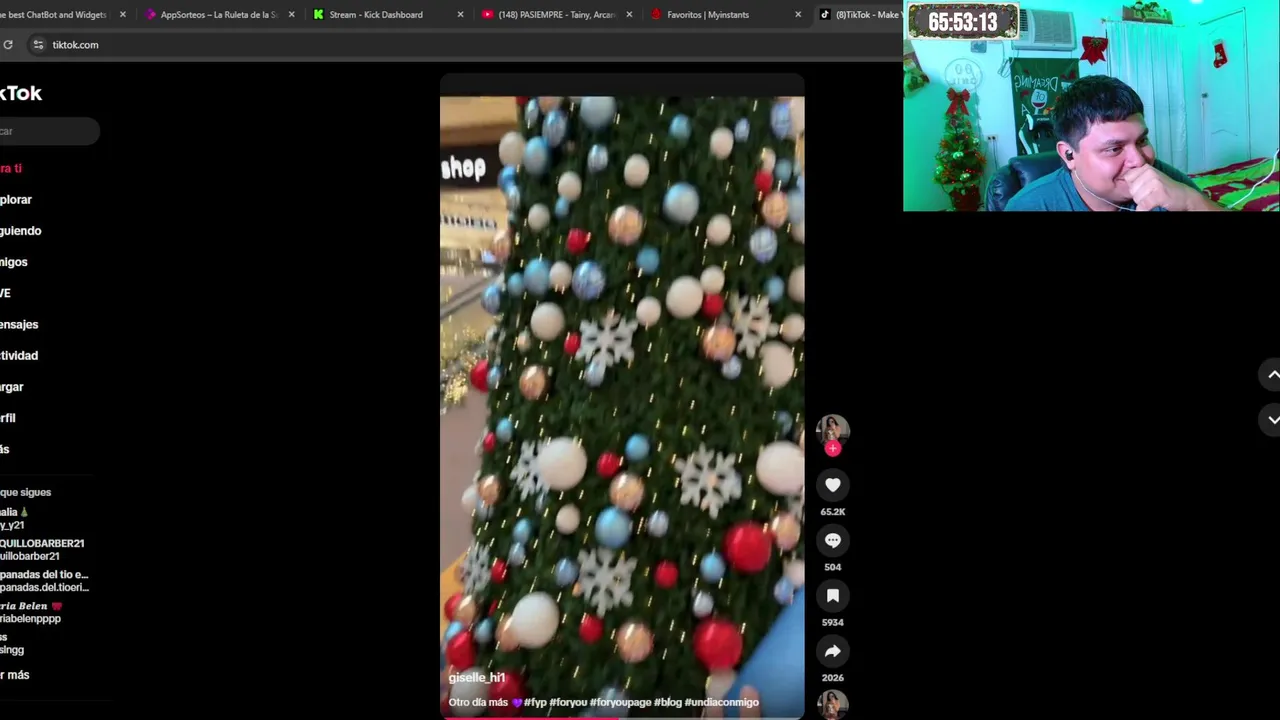Follow creator with the red plus badge
1280x720 pixels.
pos(833,448)
